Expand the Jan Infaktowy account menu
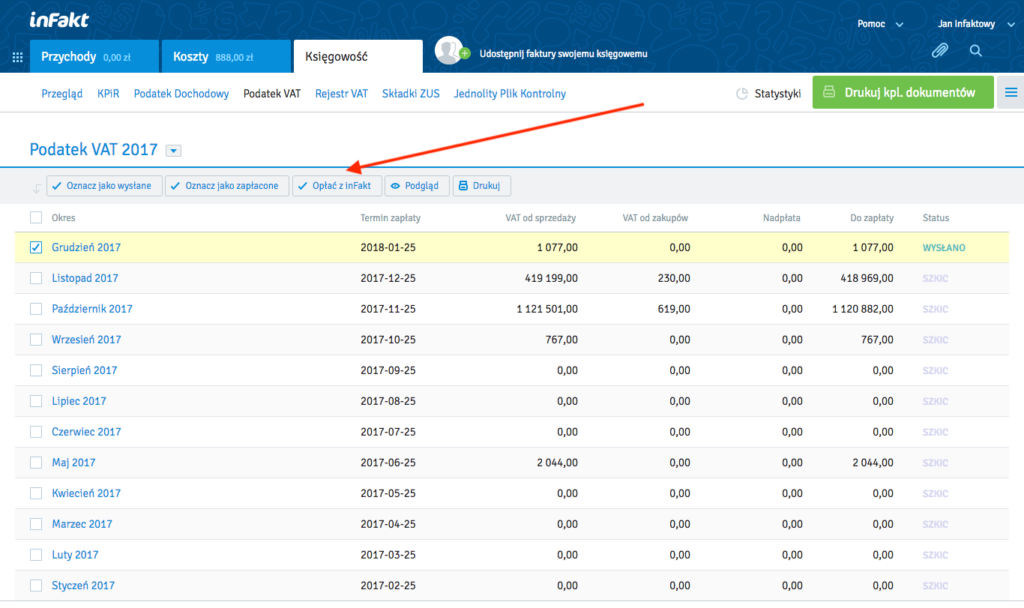 (970, 24)
